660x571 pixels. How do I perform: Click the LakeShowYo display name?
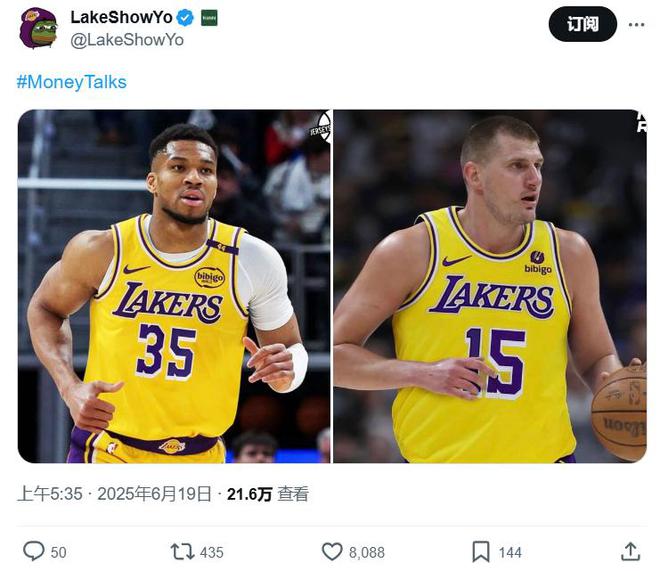[121, 18]
